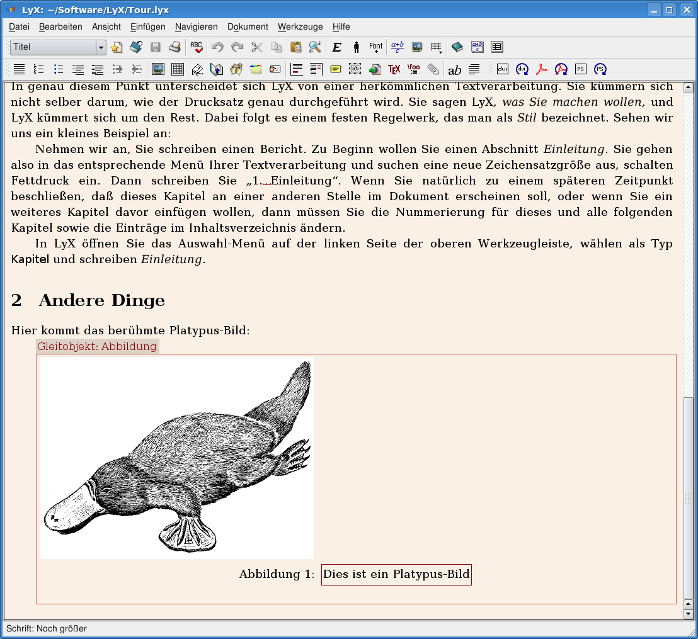This screenshot has height=639, width=698.
Task: Open the Dokument menu
Action: [x=248, y=27]
